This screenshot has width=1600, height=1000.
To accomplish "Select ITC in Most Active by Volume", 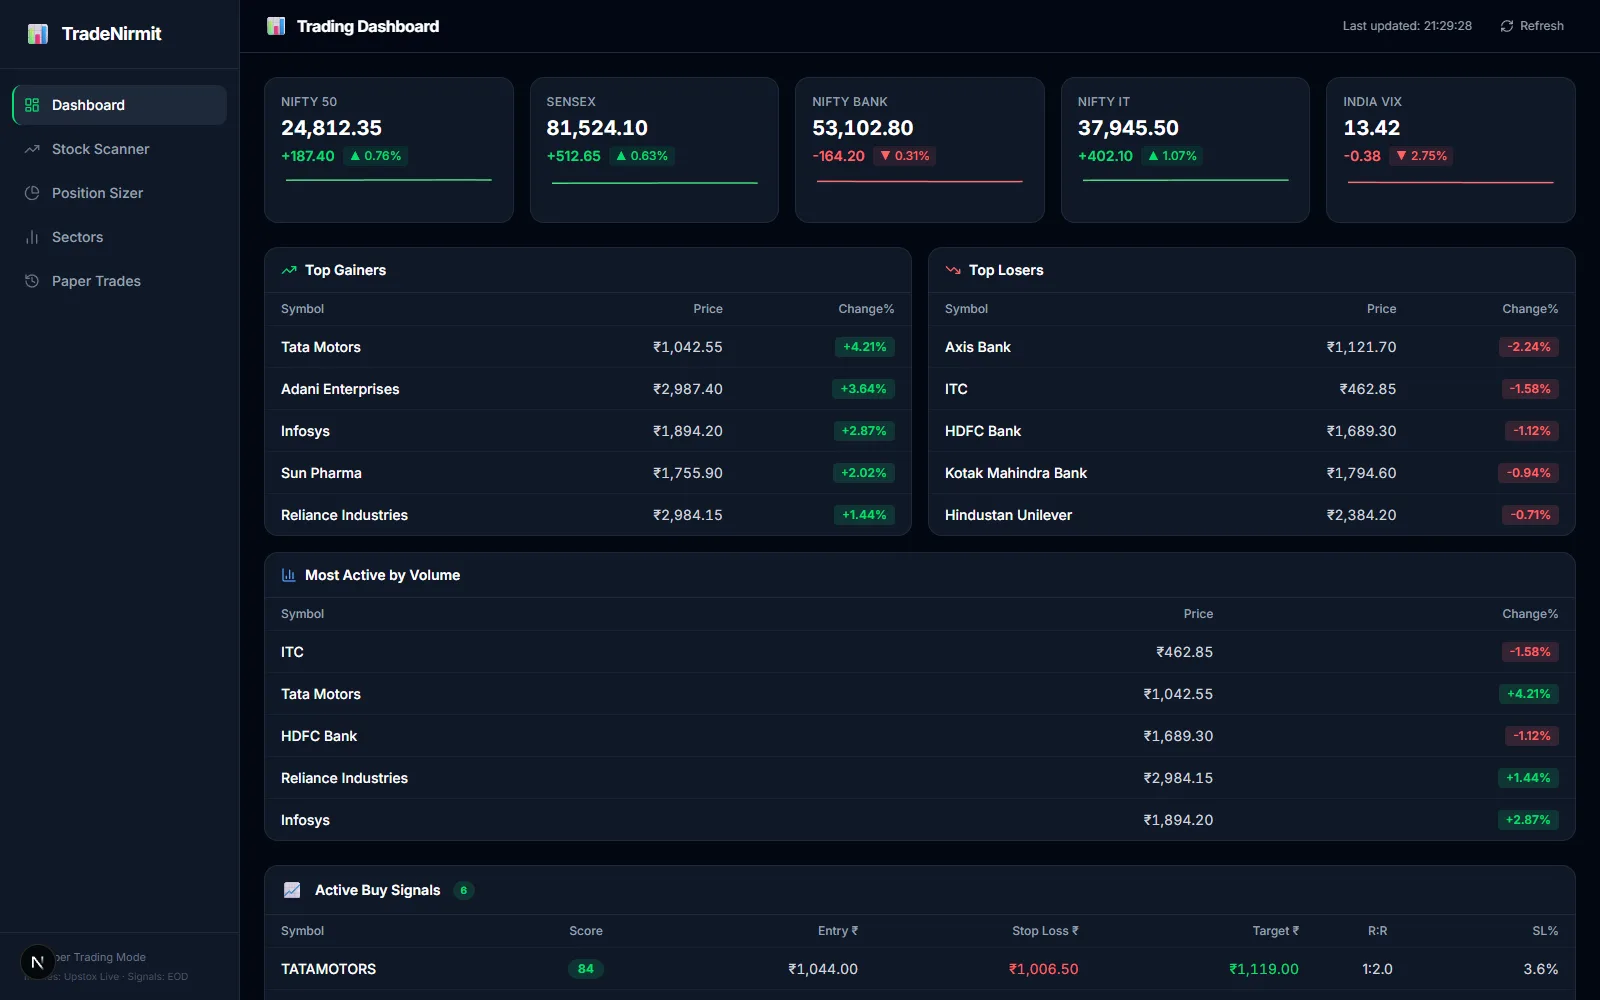I will [920, 652].
